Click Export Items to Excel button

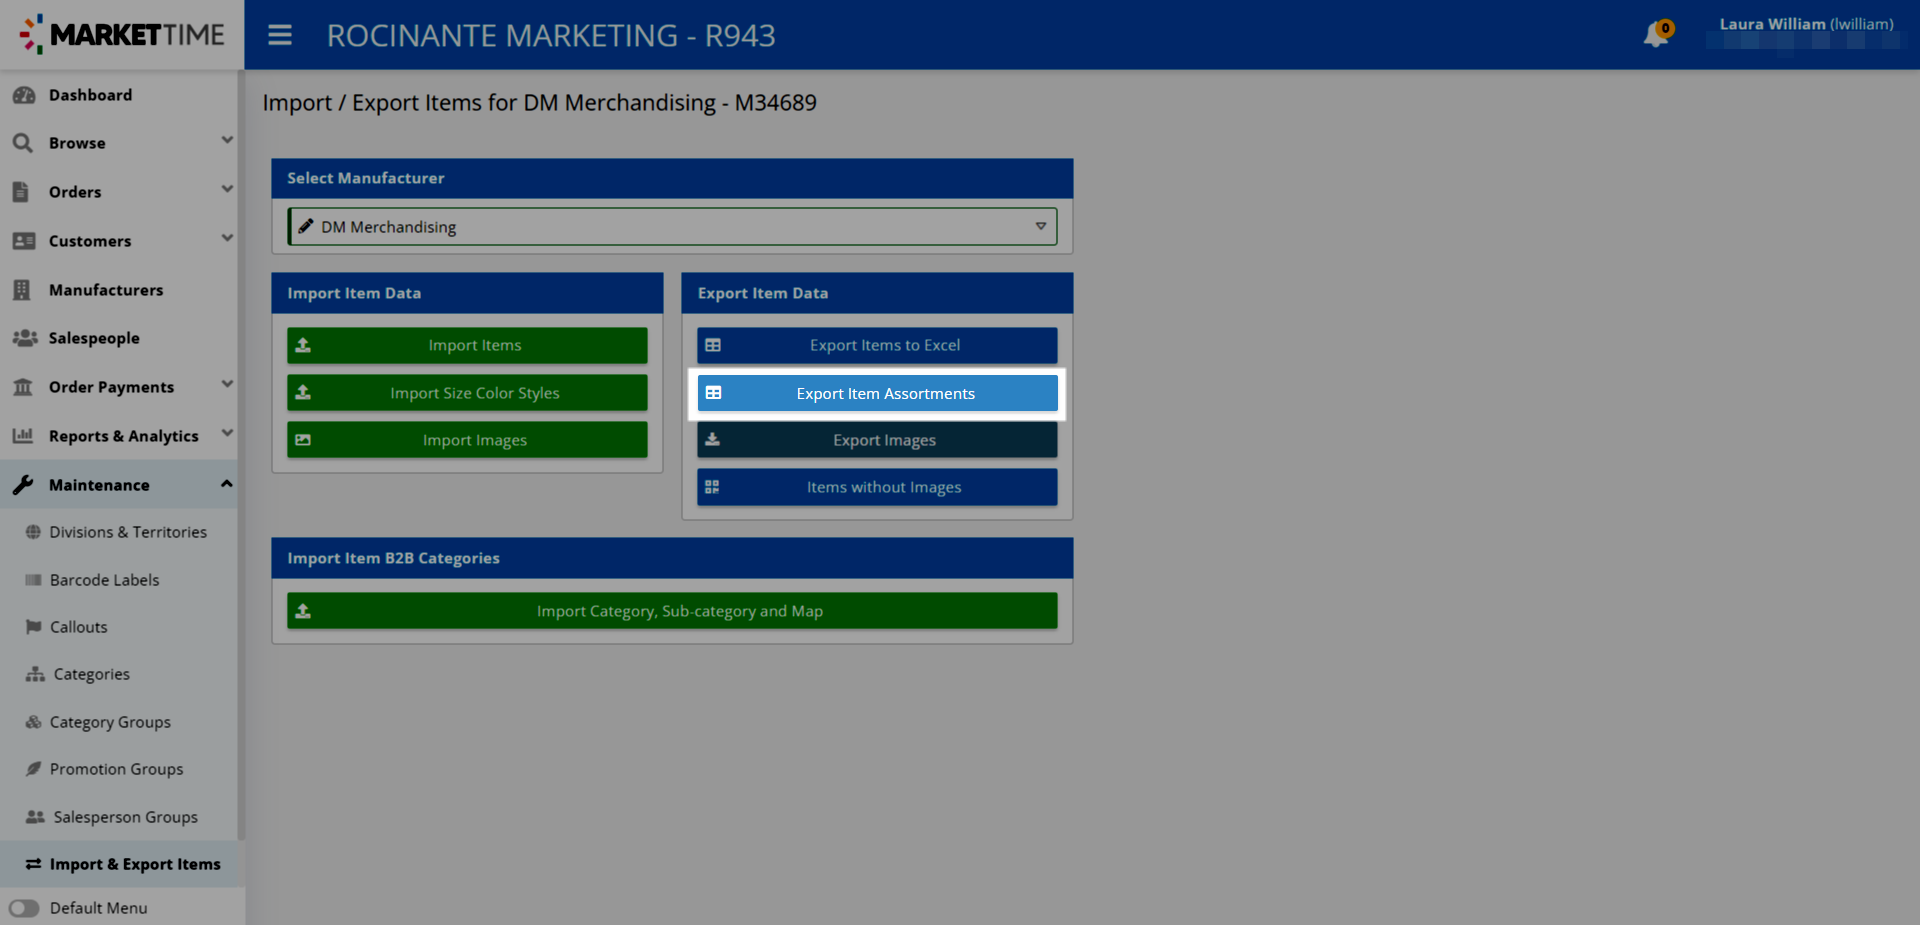point(877,345)
